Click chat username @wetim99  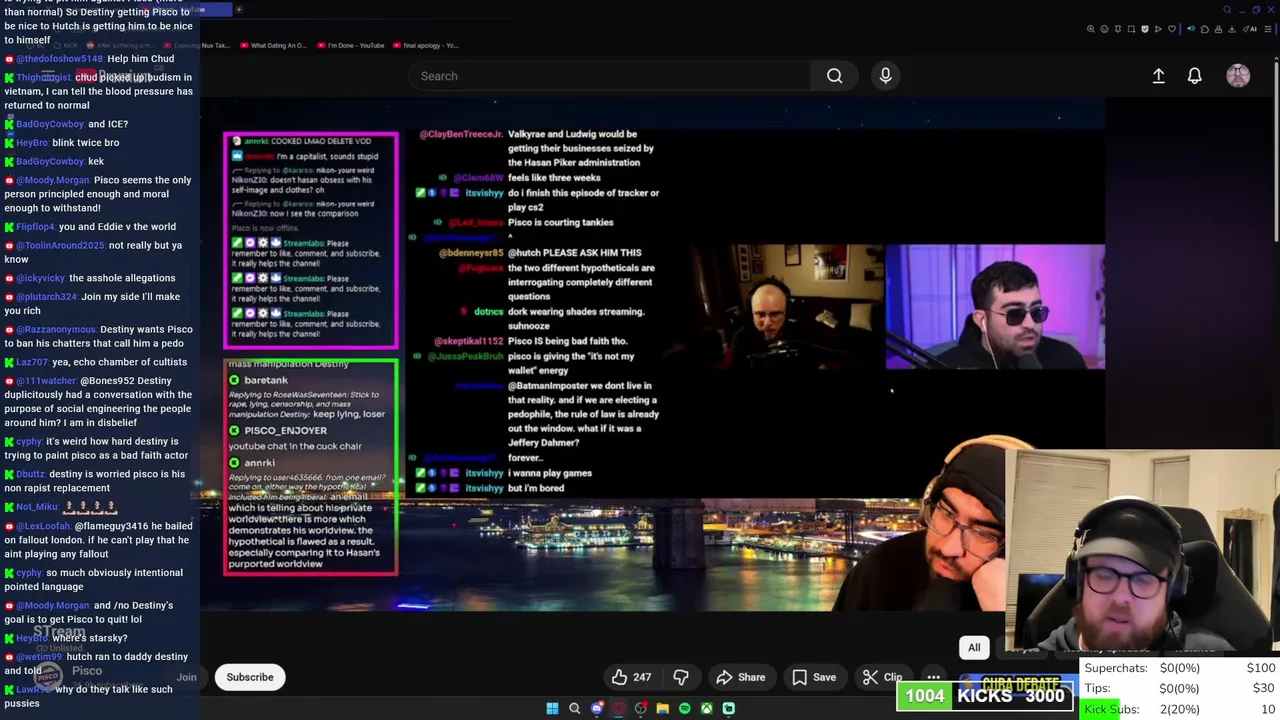39,657
